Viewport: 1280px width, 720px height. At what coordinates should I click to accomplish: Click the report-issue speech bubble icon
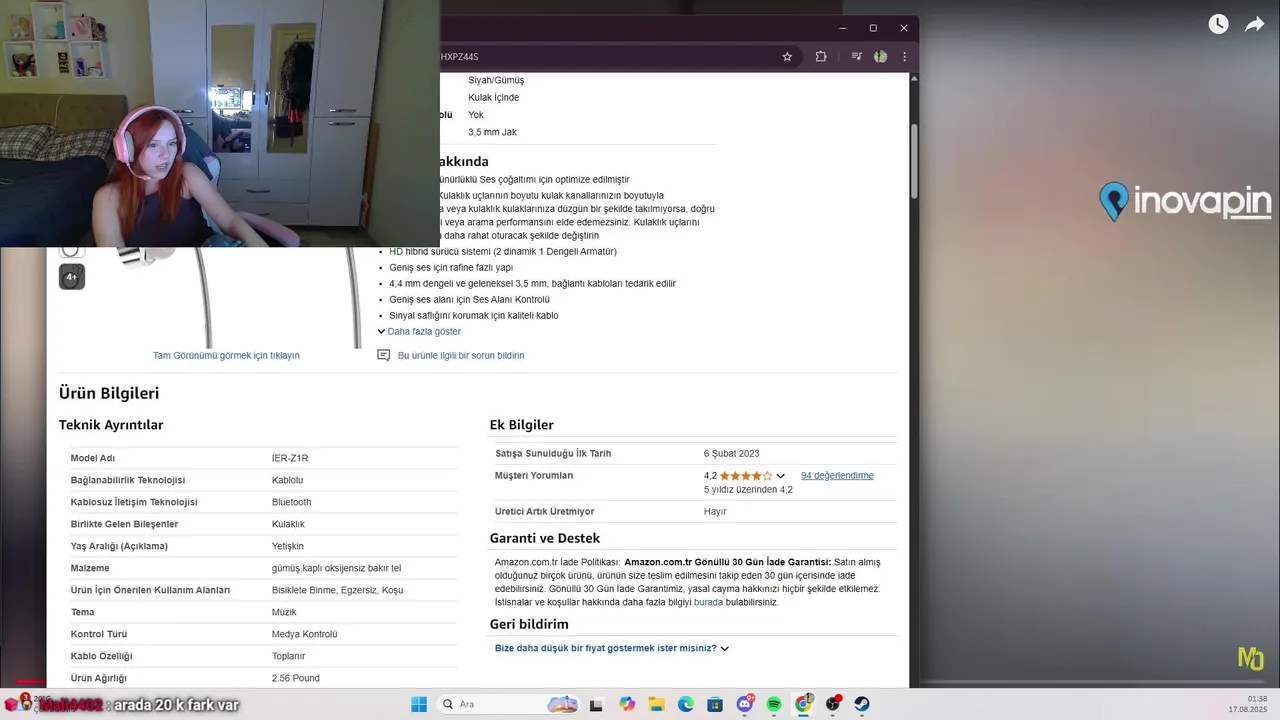point(383,355)
